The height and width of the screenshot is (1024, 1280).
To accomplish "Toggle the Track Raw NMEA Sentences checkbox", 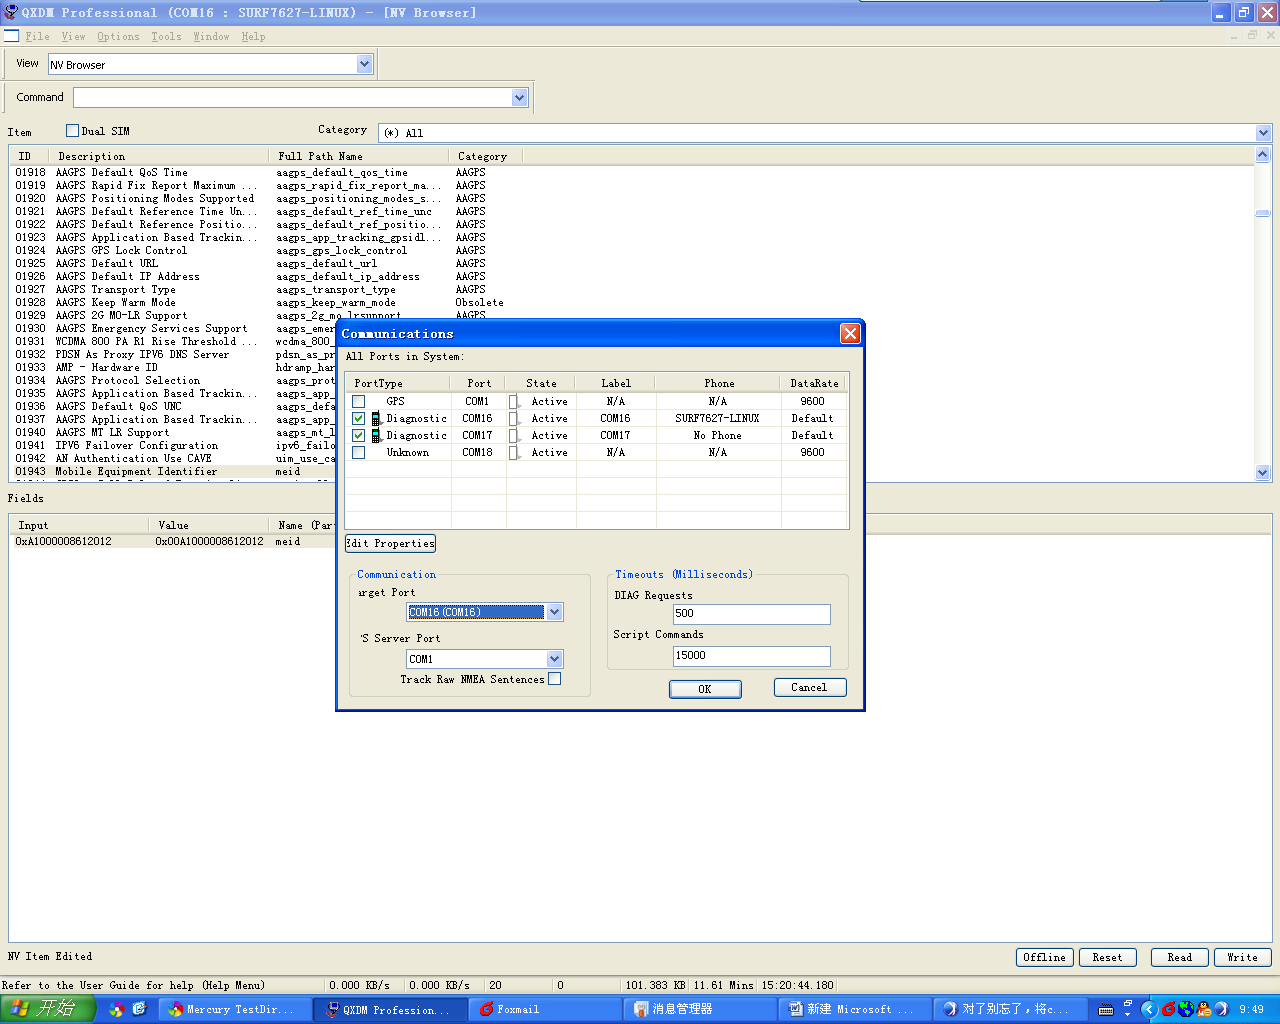I will (555, 679).
